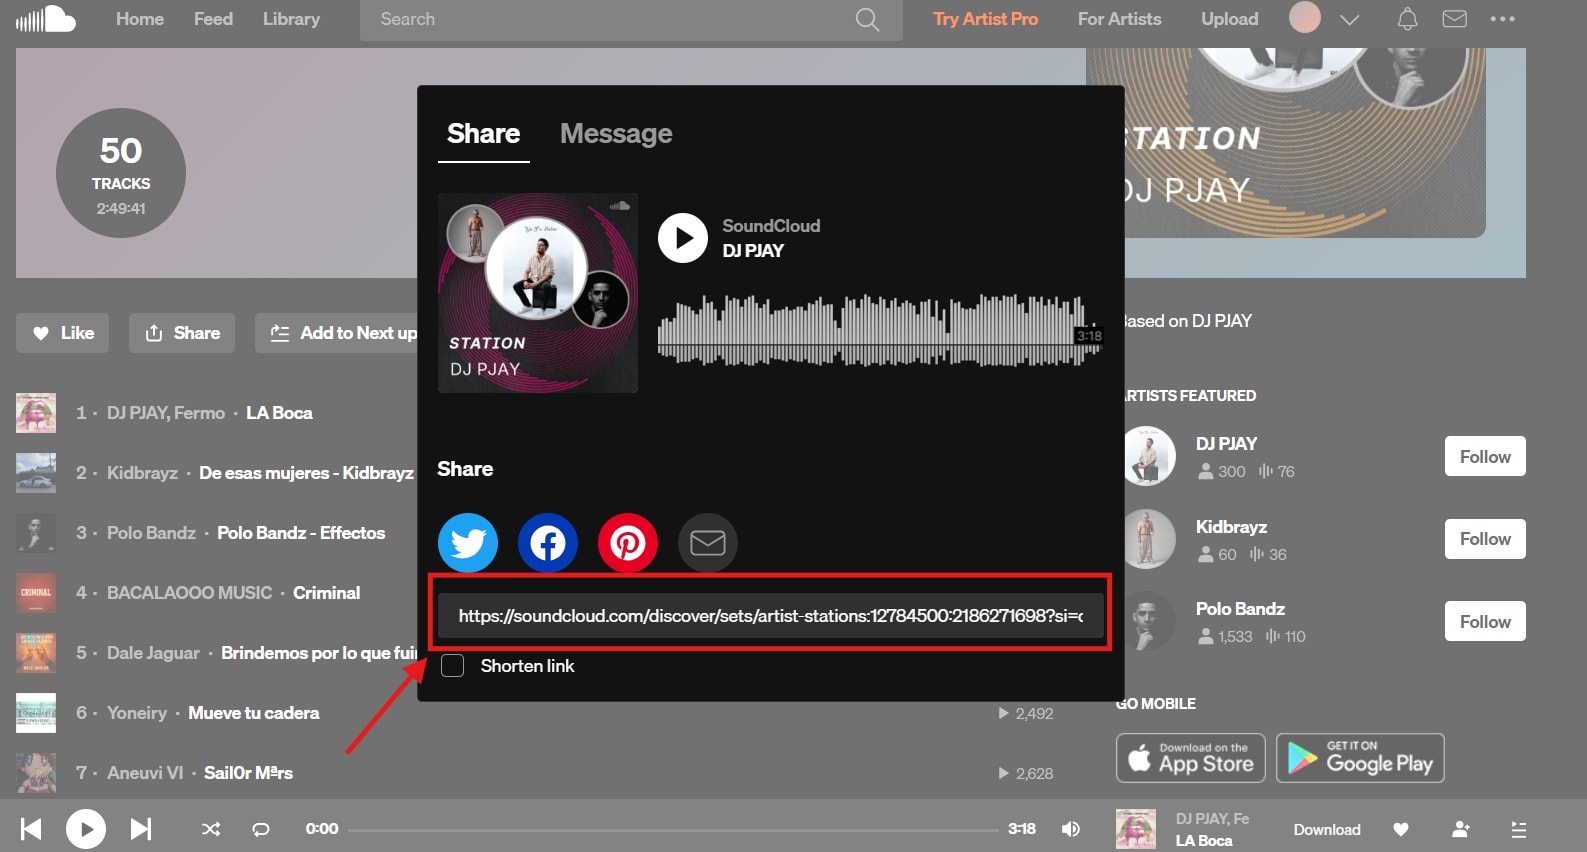Screen dimensions: 1587x852
Task: Open the three-dots more menu in header
Action: click(x=1502, y=19)
